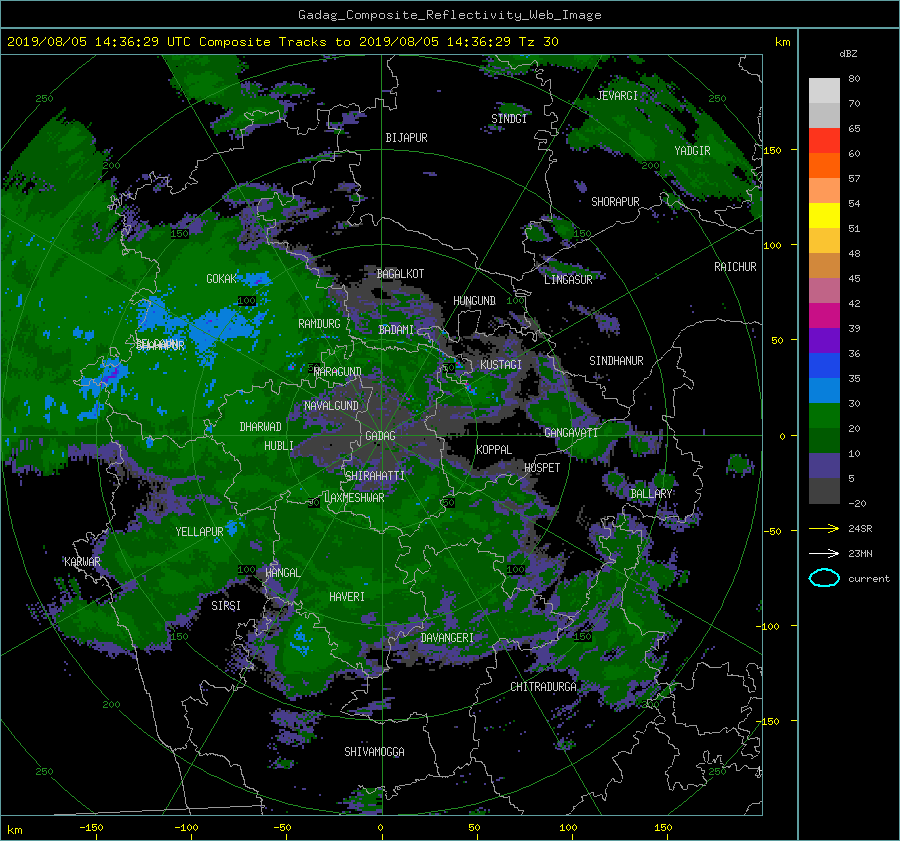This screenshot has width=900, height=841.
Task: Click the -150 bottom axis tick label
Action: point(91,828)
